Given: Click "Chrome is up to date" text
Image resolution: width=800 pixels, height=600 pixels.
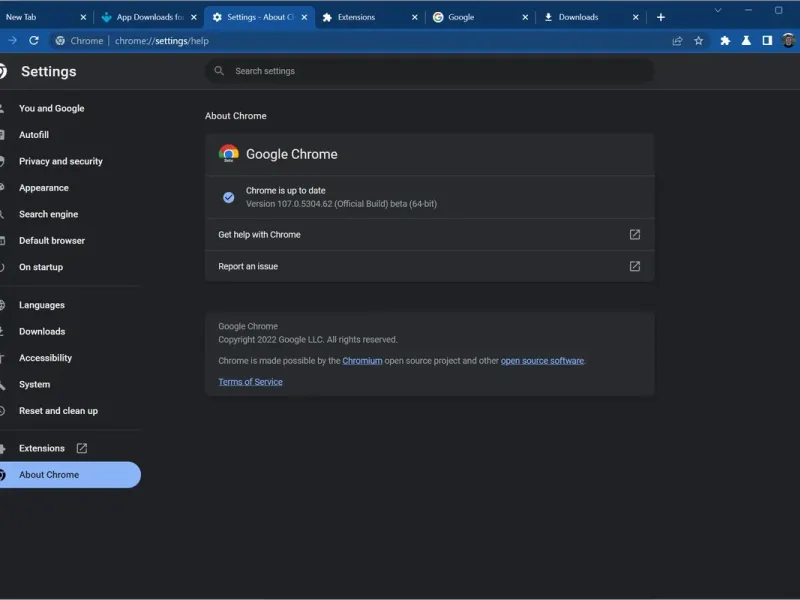Looking at the screenshot, I should click(x=286, y=191).
